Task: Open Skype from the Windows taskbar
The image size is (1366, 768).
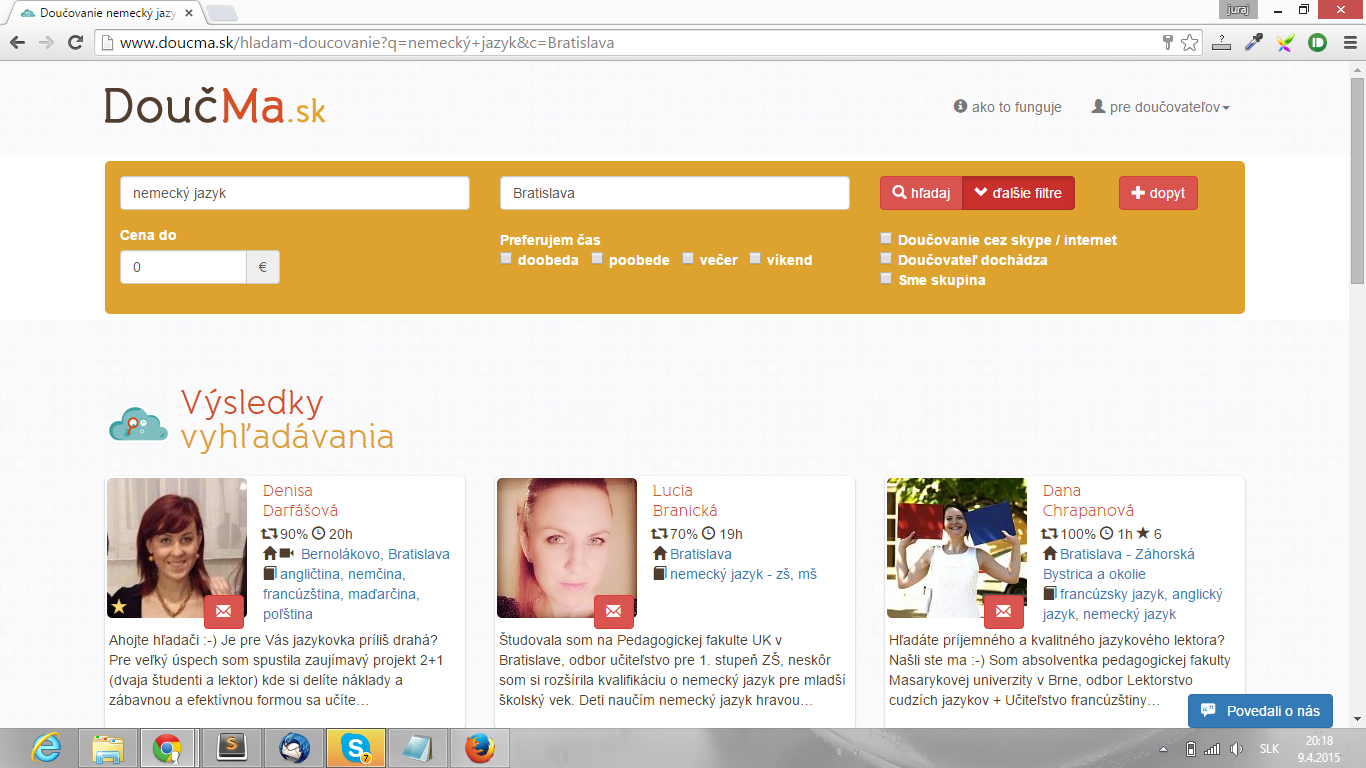Action: click(x=355, y=748)
